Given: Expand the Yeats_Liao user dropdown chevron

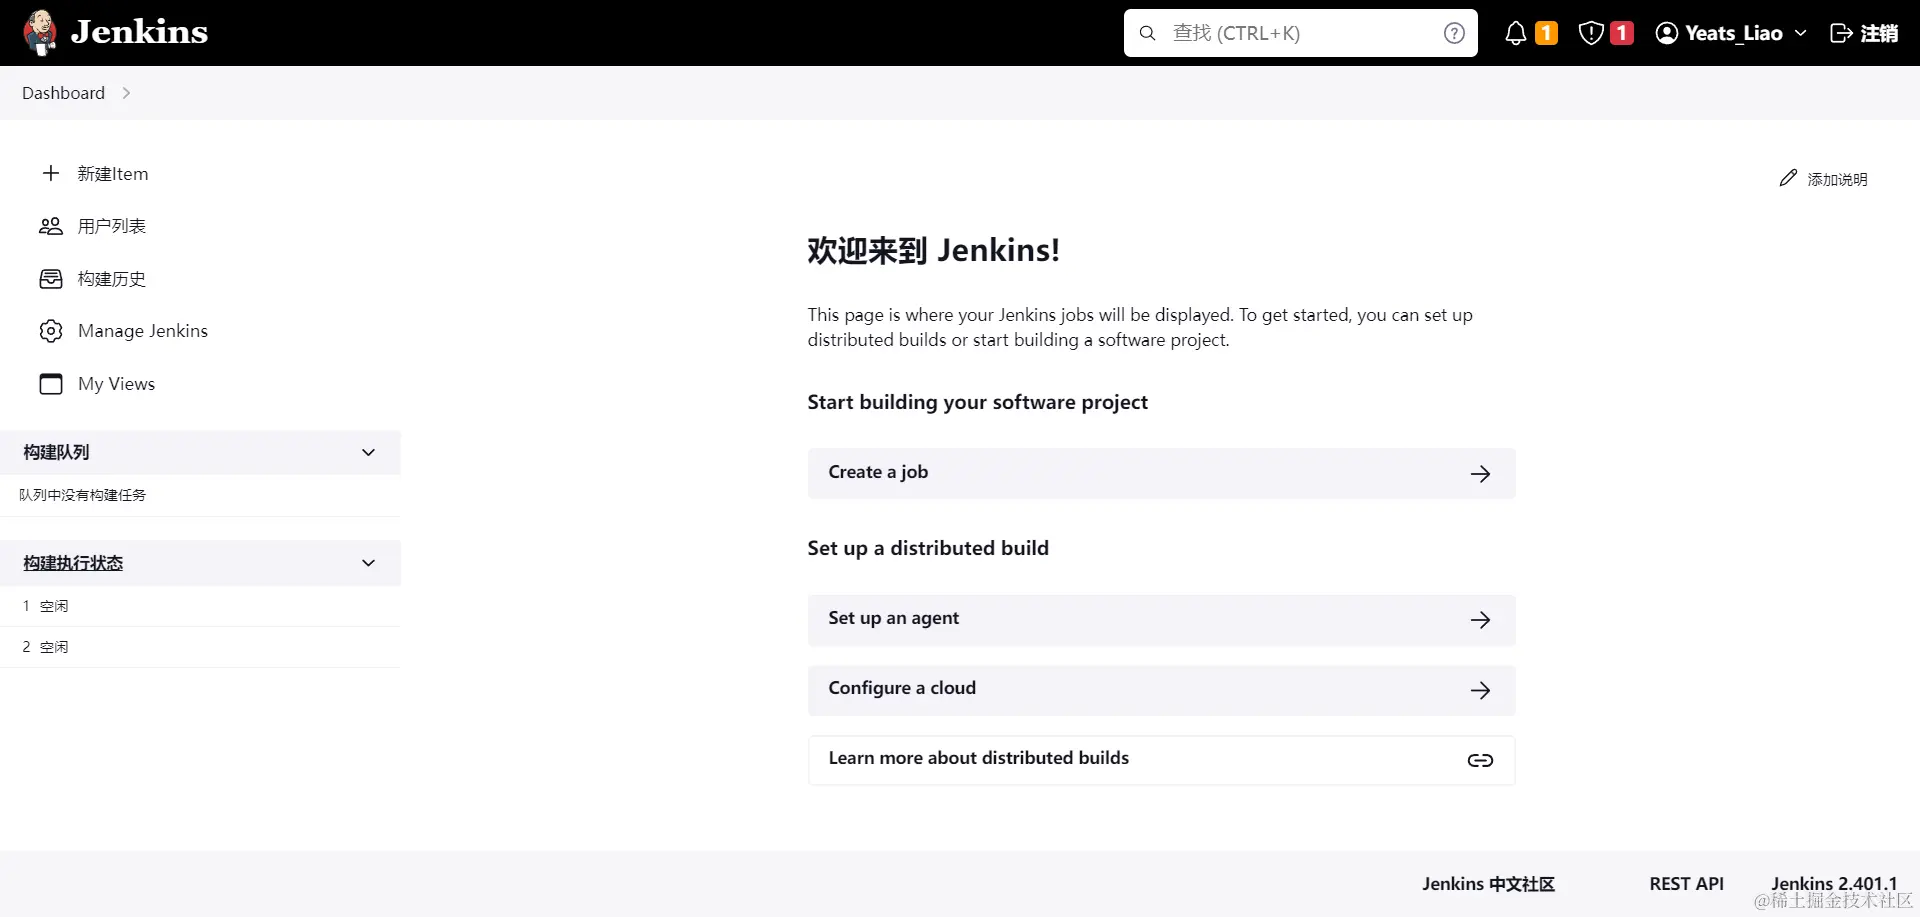Looking at the screenshot, I should 1801,33.
